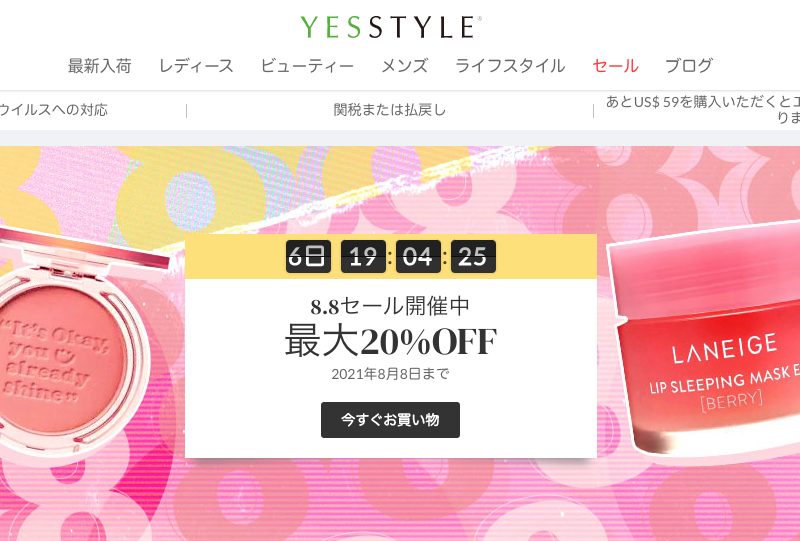Click the ウイルスへの対応 notice

pyautogui.click(x=54, y=110)
